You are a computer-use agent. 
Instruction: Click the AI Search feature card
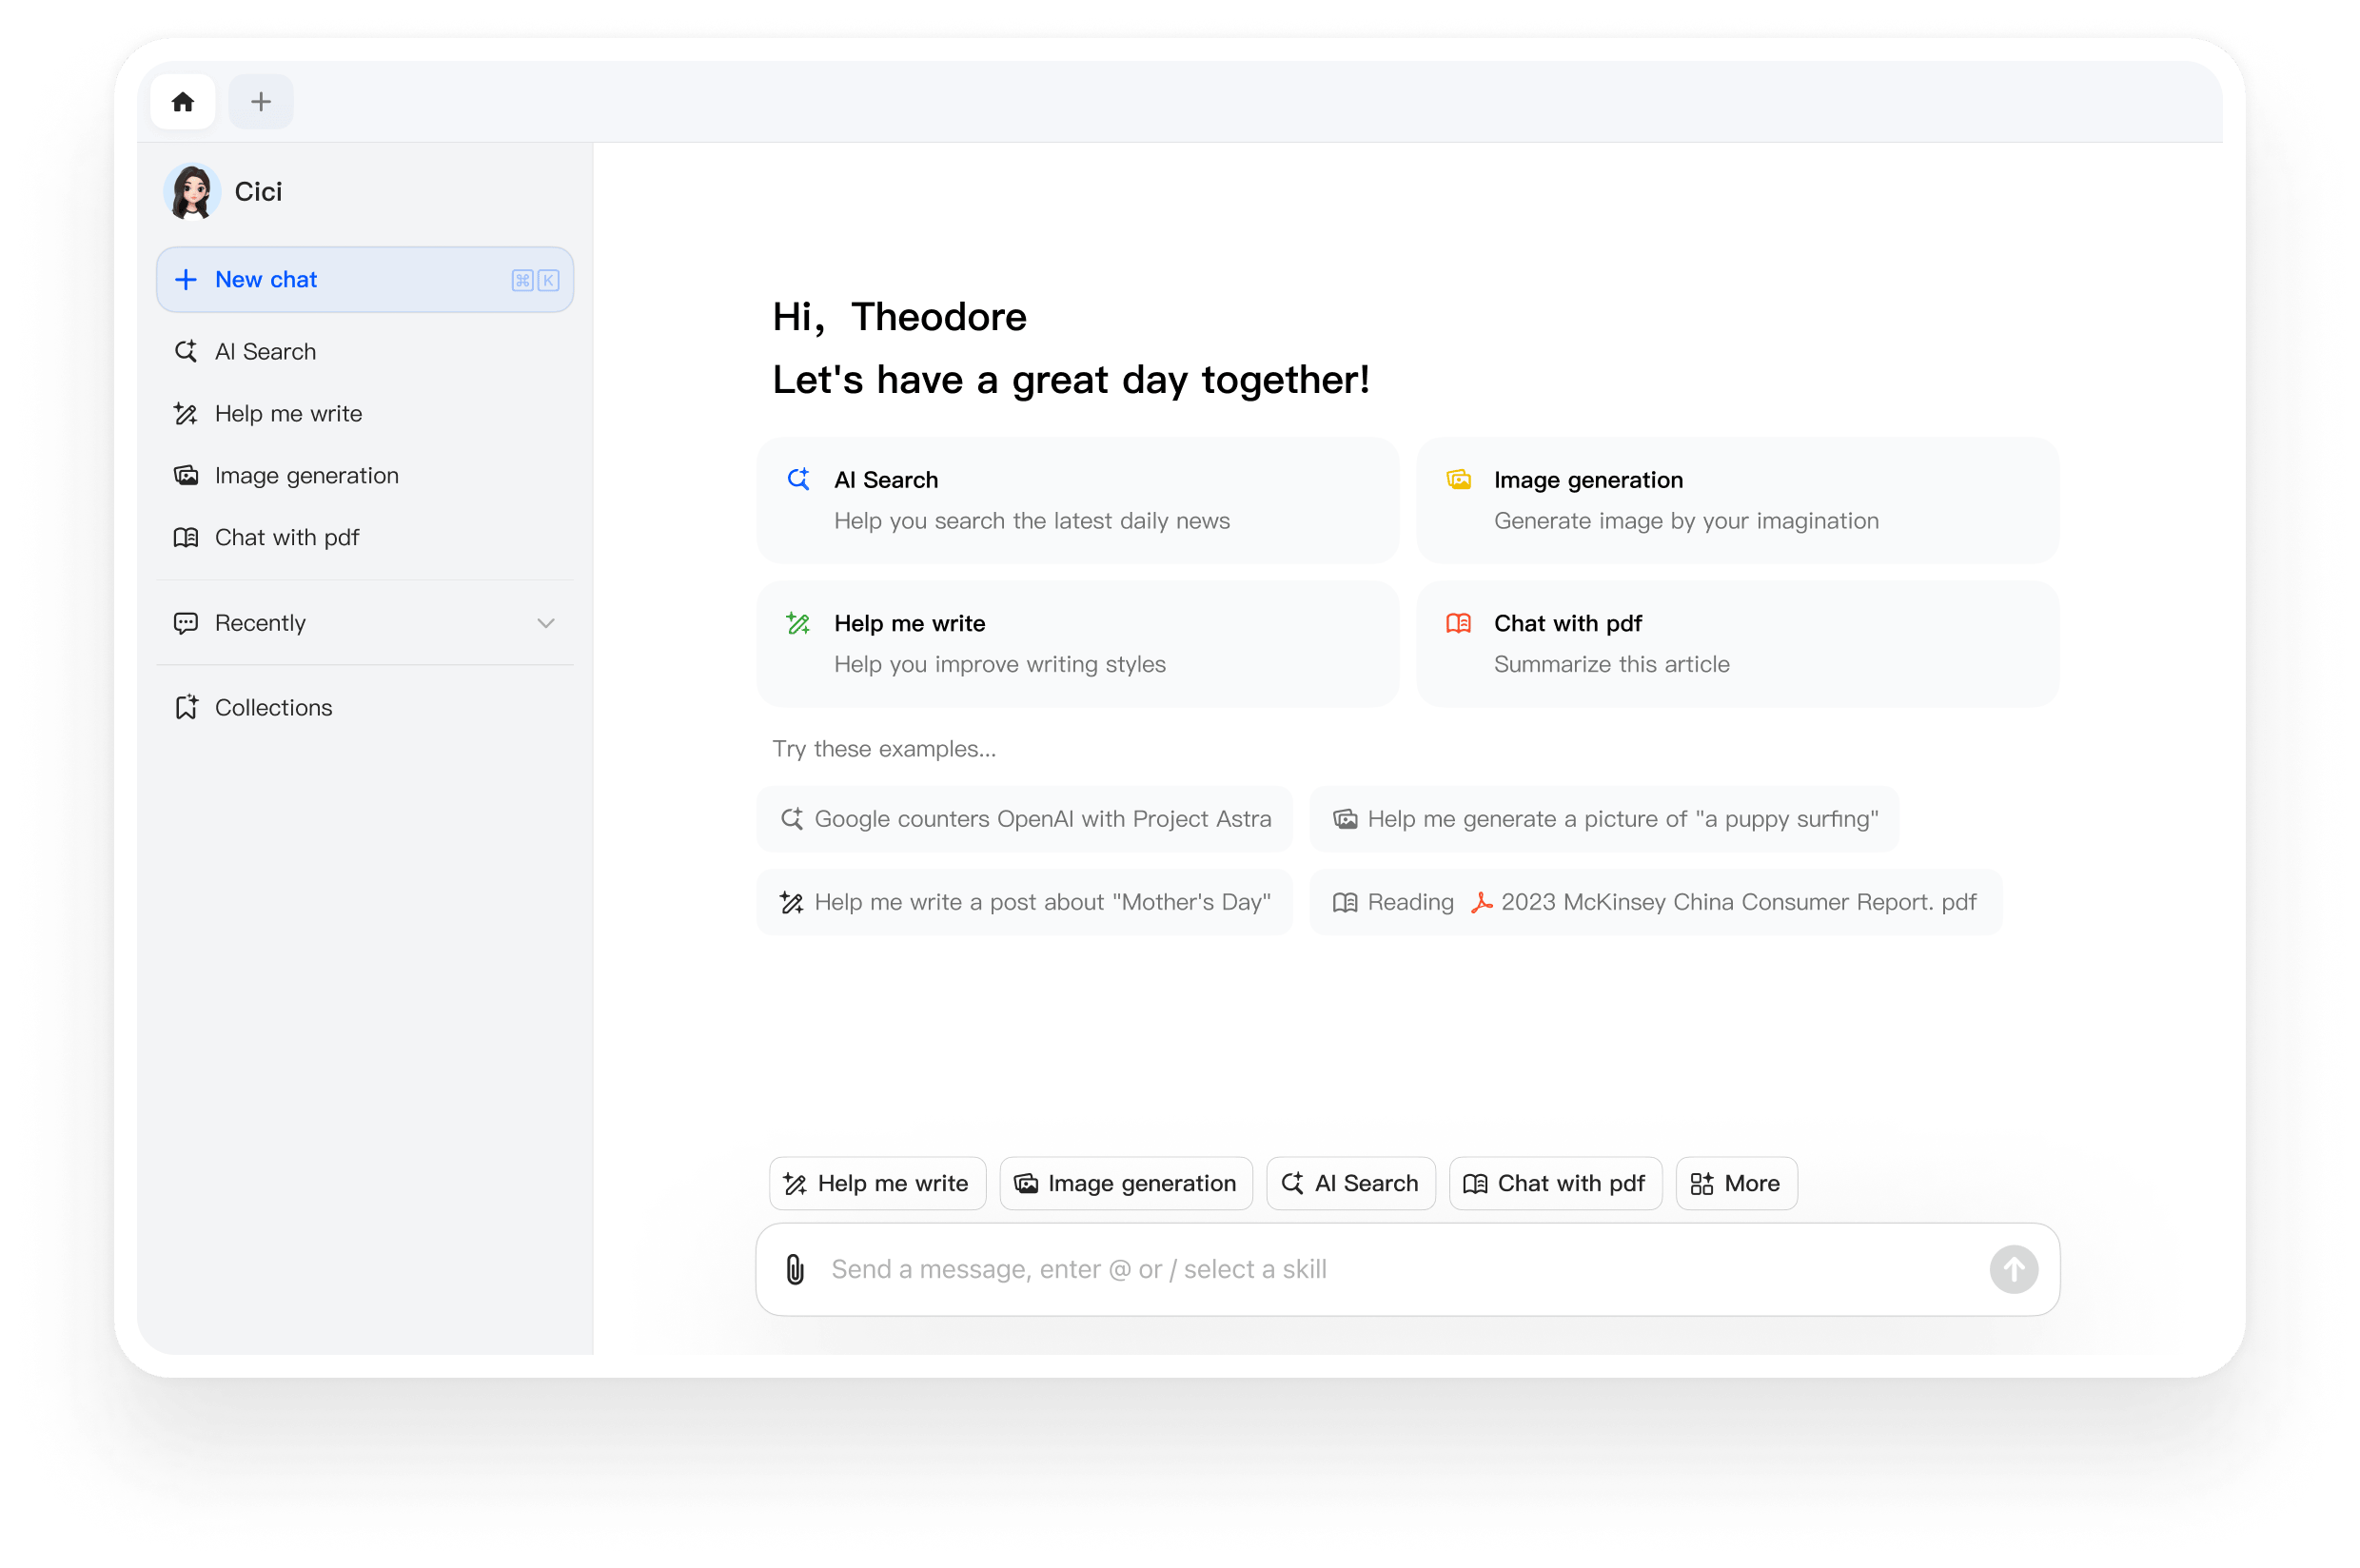pyautogui.click(x=1077, y=500)
